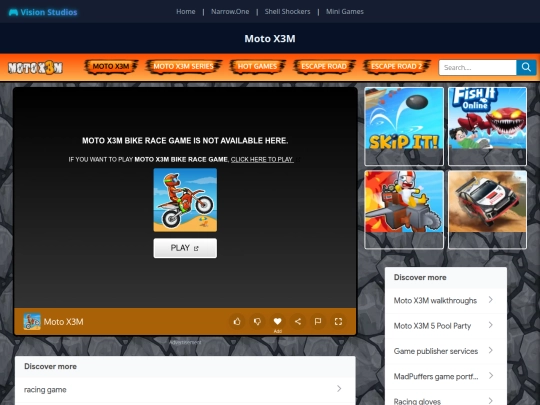The image size is (540, 405).
Task: Click chevron beside racing game row
Action: click(x=339, y=389)
